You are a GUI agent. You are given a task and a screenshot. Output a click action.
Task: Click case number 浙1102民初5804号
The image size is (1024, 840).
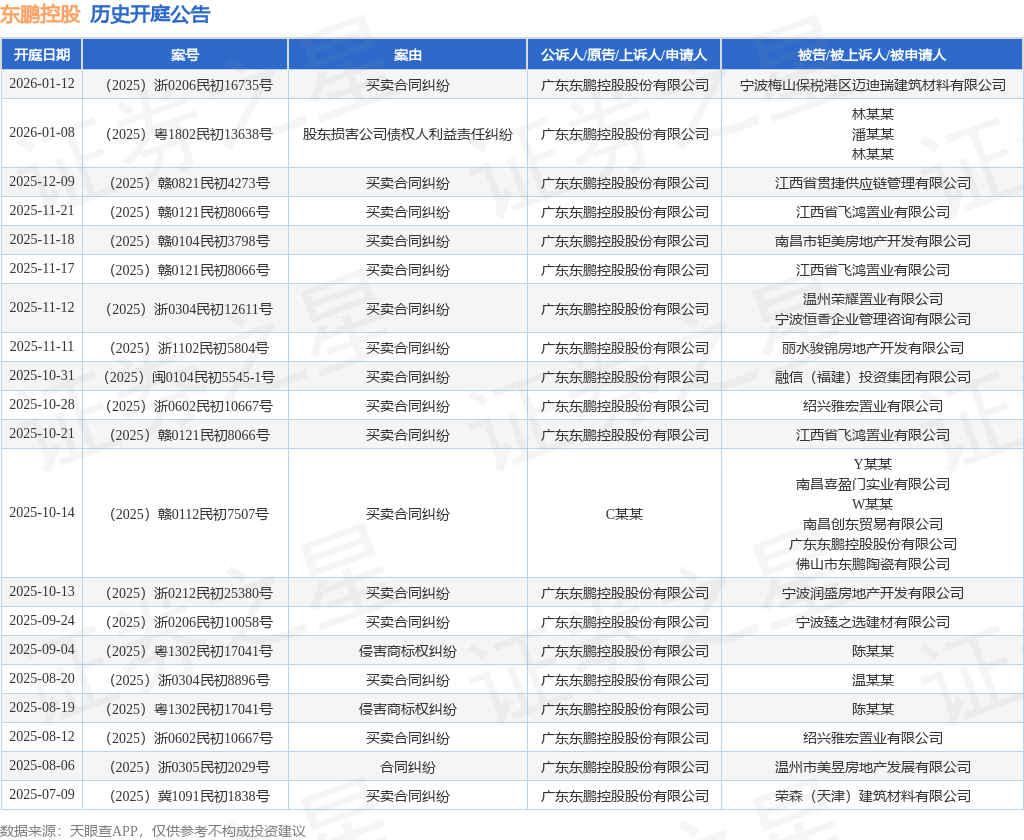(189, 349)
